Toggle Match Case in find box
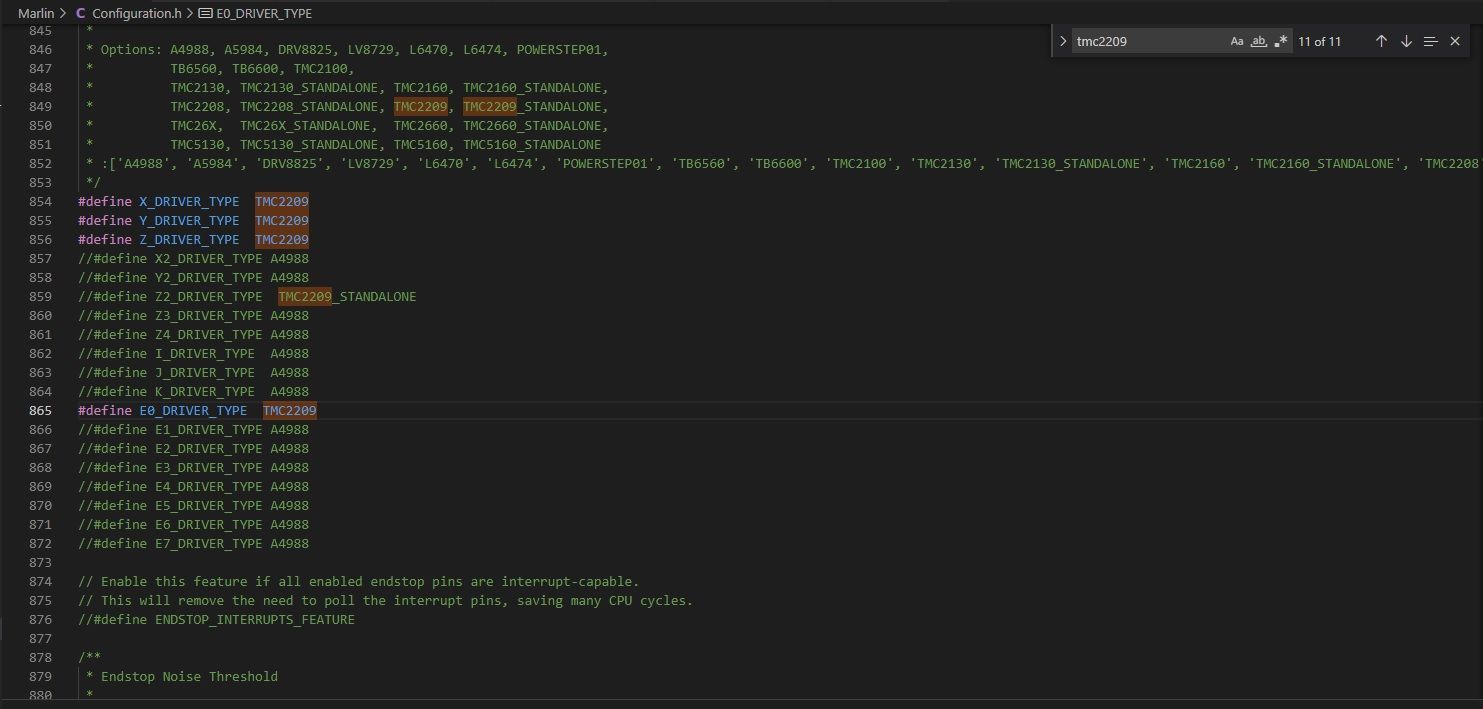Viewport: 1483px width, 709px height. click(x=1237, y=41)
